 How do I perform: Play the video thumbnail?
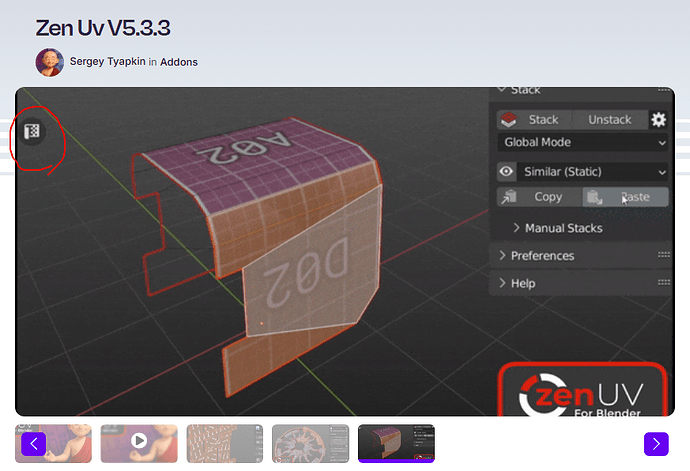coord(139,440)
